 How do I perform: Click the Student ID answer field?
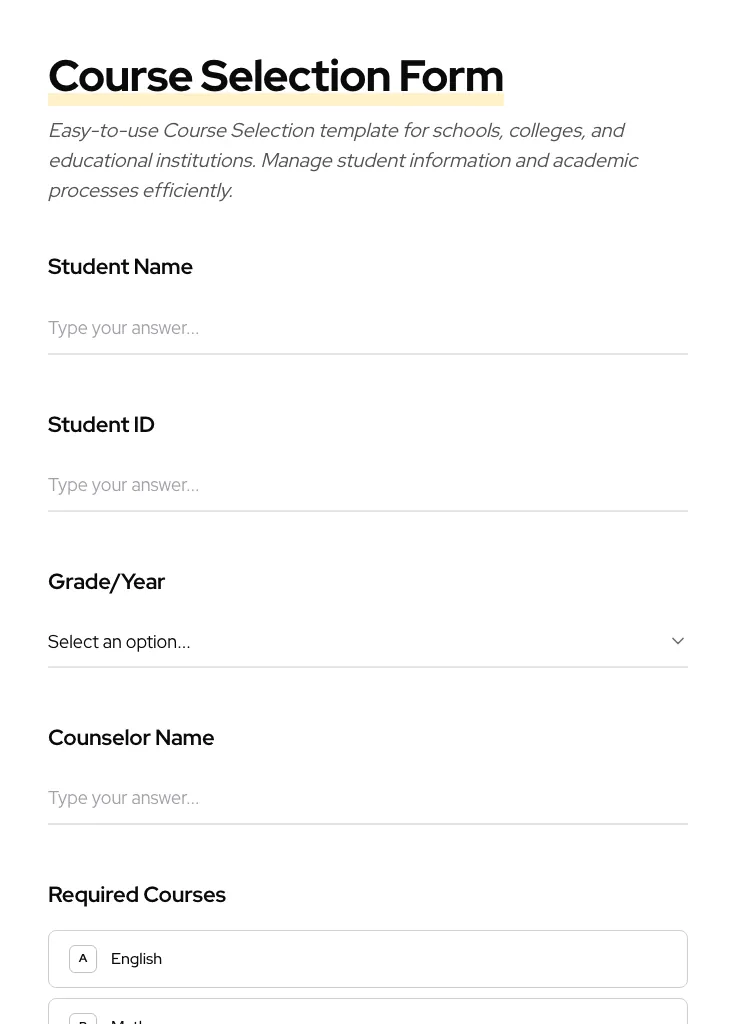click(368, 485)
